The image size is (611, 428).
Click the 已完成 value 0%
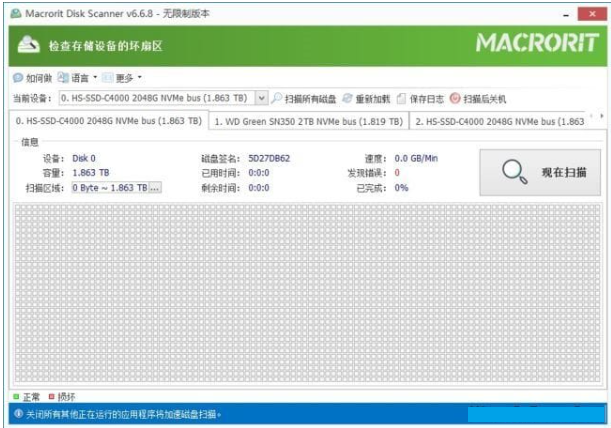click(x=401, y=188)
